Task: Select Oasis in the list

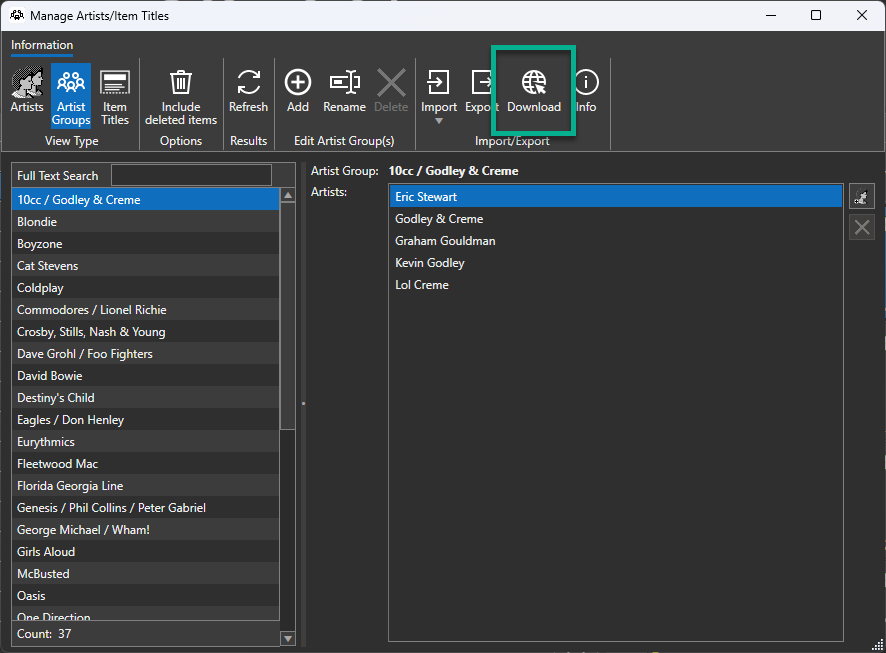Action: [145, 596]
